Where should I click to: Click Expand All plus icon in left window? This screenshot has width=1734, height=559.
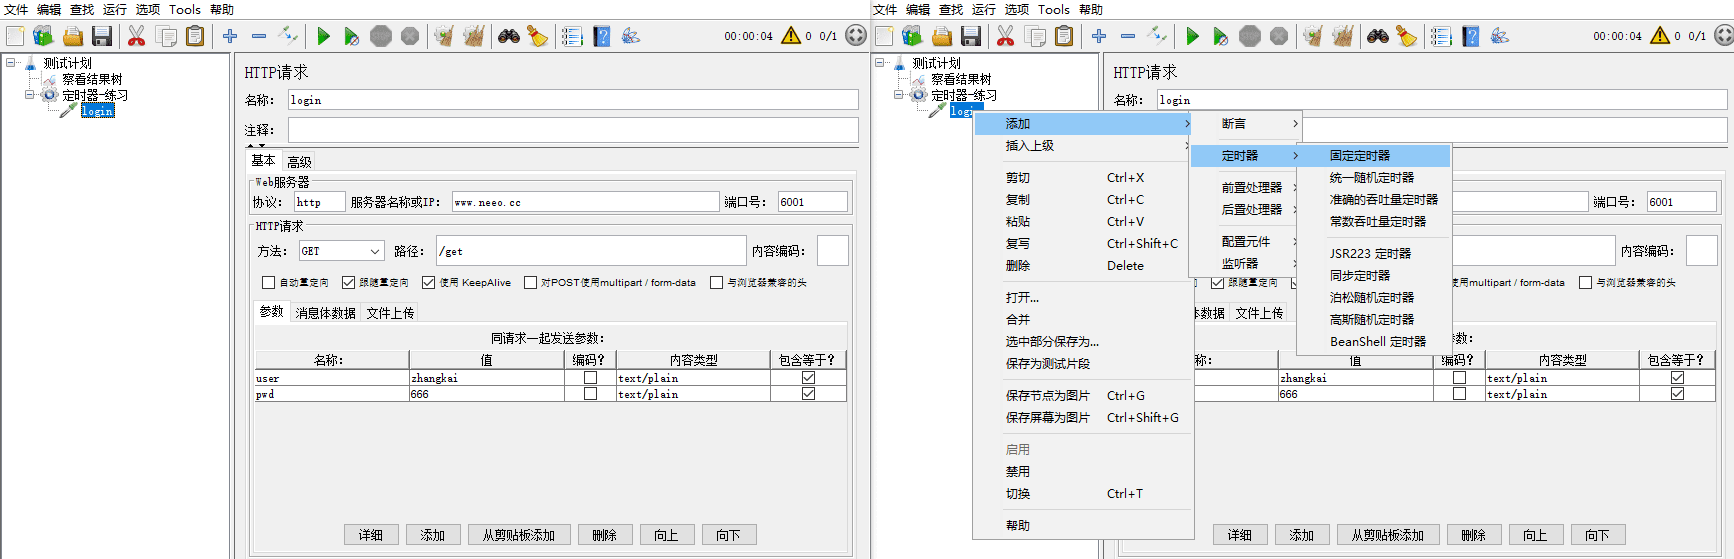[230, 36]
